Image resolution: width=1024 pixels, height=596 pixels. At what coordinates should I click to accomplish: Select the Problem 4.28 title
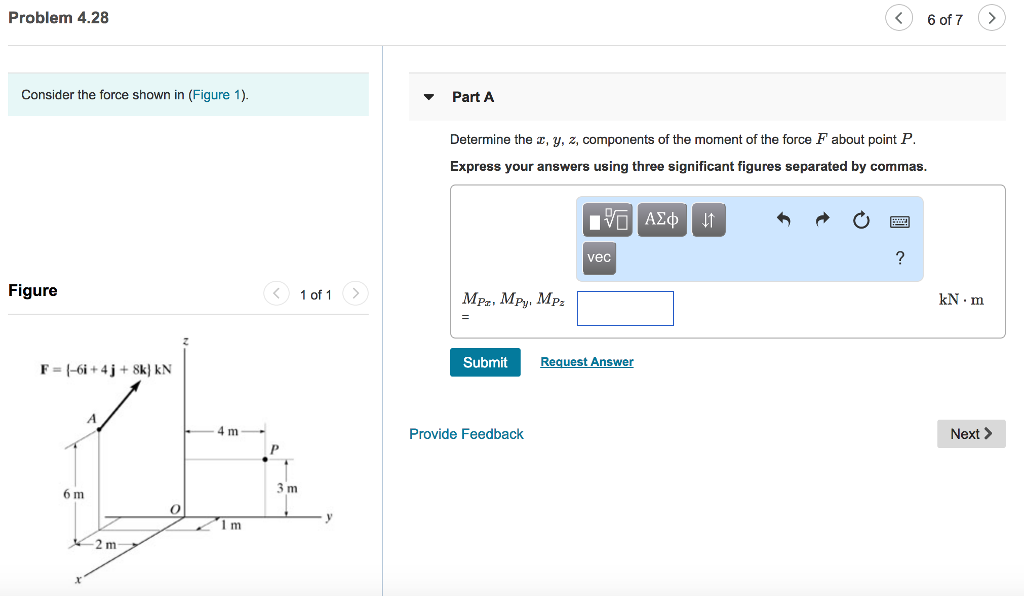click(x=58, y=17)
